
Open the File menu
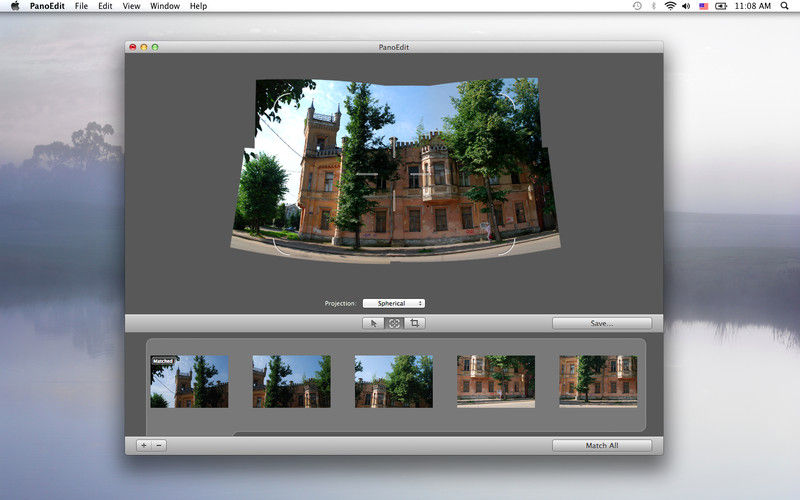coord(81,6)
